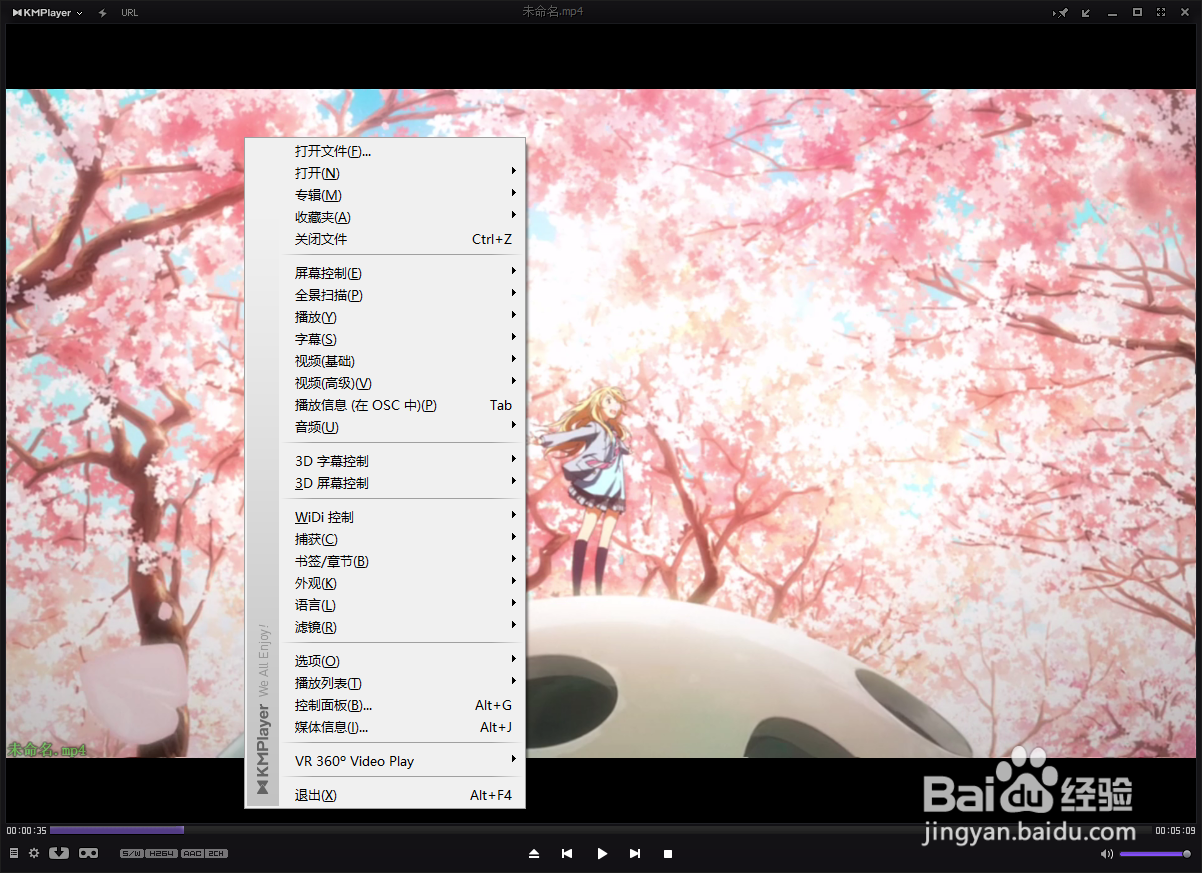Click the 未命名.mp4 title text
The image size is (1202, 873).
553,12
